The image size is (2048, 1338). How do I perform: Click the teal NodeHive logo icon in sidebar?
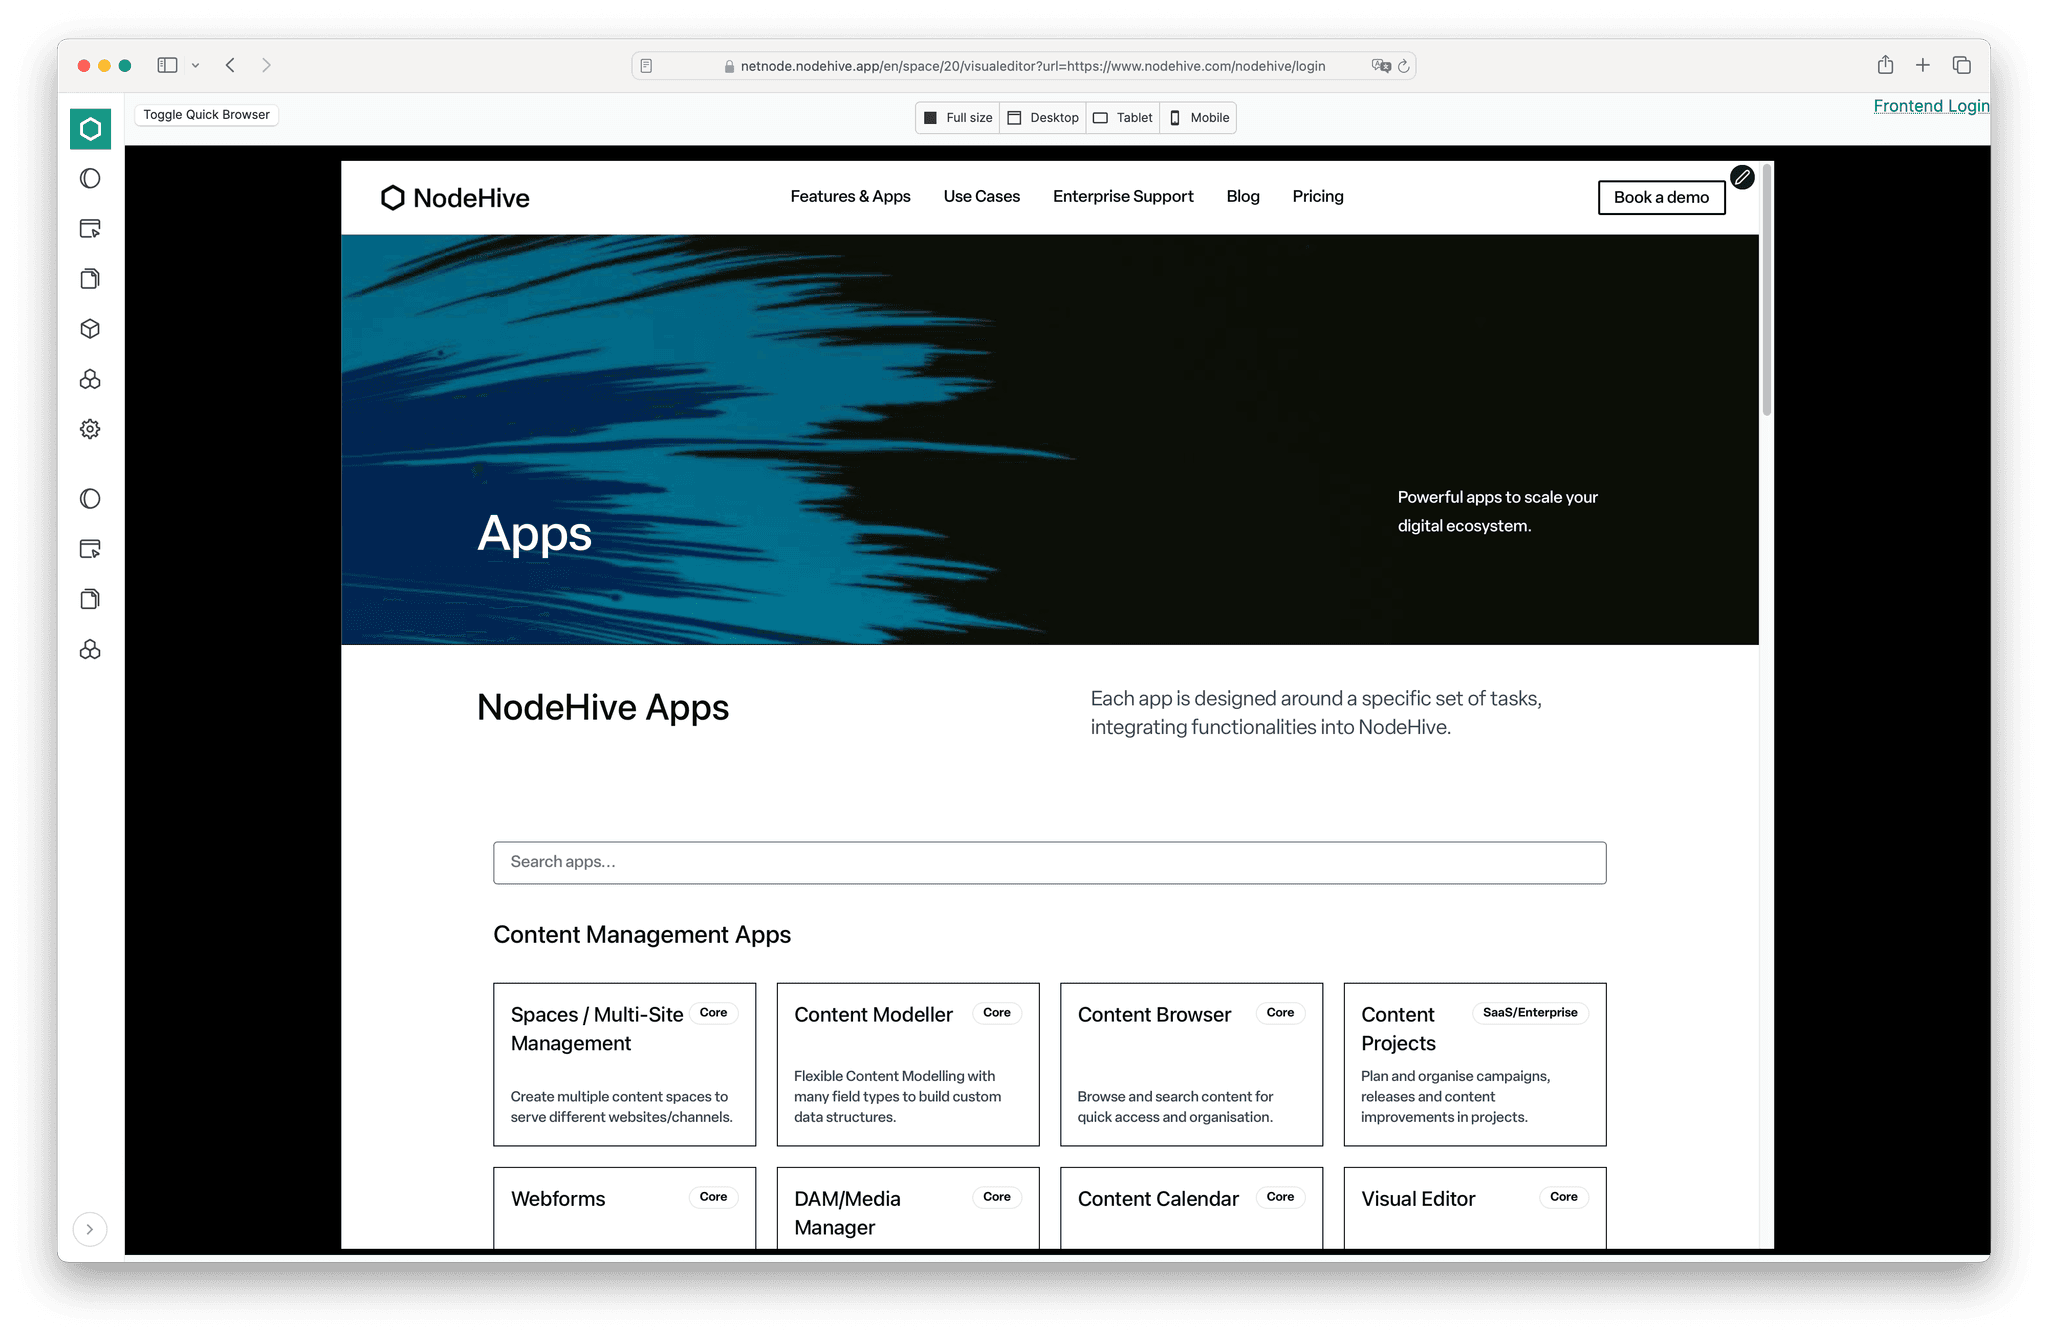[x=90, y=129]
